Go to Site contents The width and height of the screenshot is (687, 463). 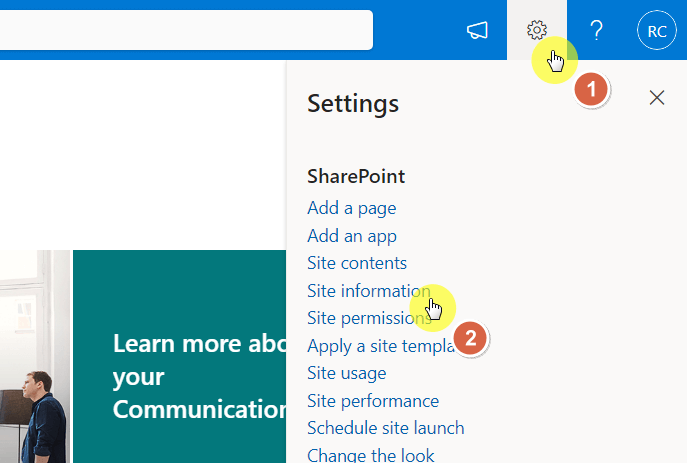357,263
